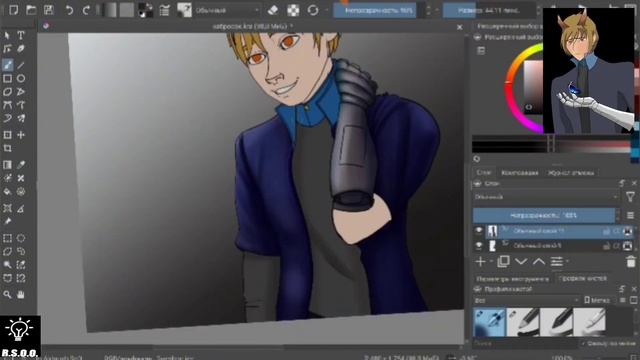Select the Polygonal Selection tool
This screenshot has width=640, height=360.
coord(7,251)
